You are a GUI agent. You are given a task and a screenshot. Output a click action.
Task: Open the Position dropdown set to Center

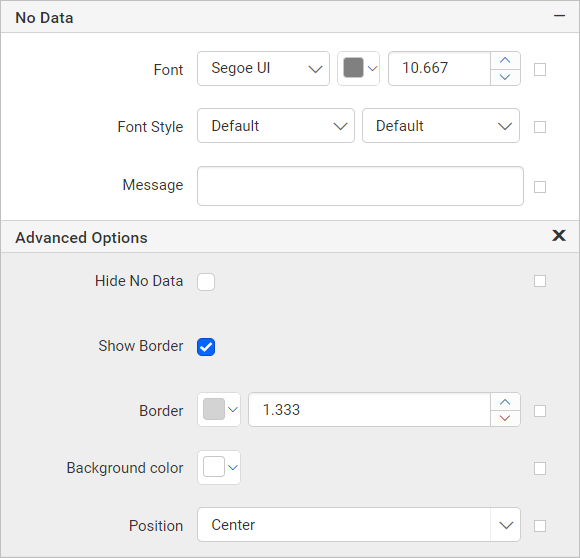pos(359,525)
